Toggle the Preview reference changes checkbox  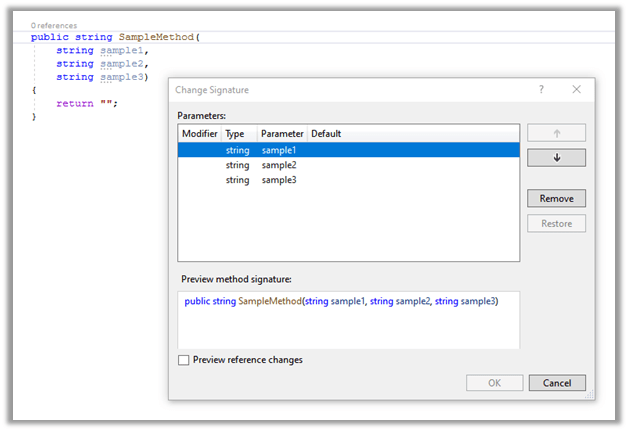click(183, 360)
